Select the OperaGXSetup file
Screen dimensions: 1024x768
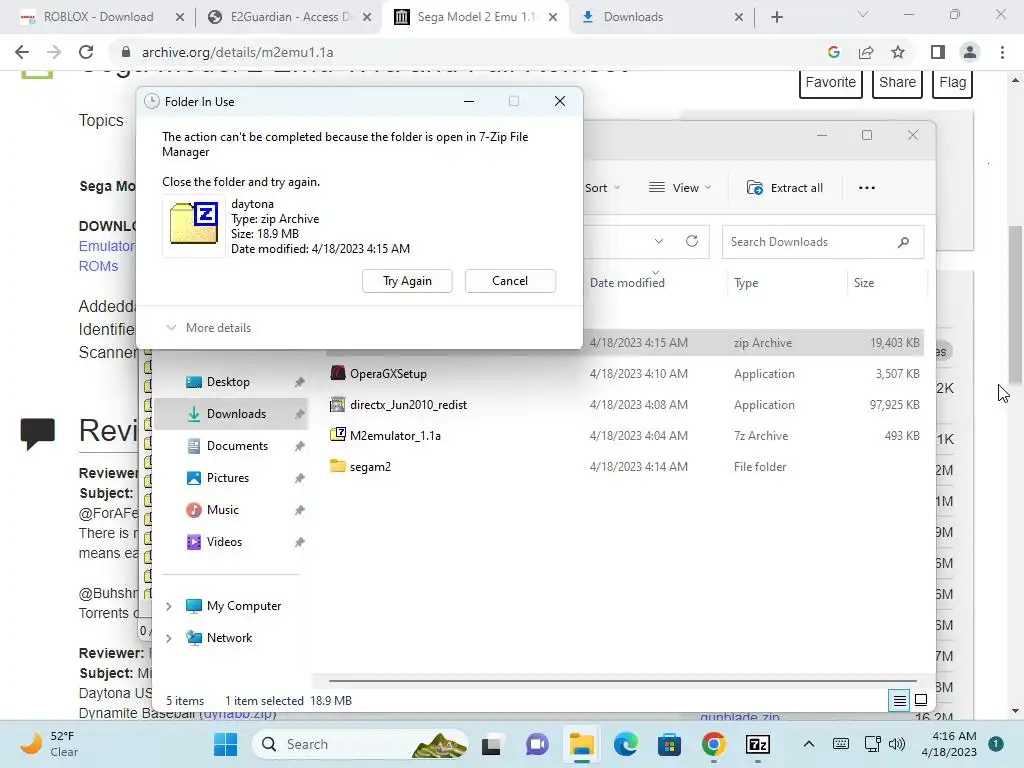pos(625,374)
